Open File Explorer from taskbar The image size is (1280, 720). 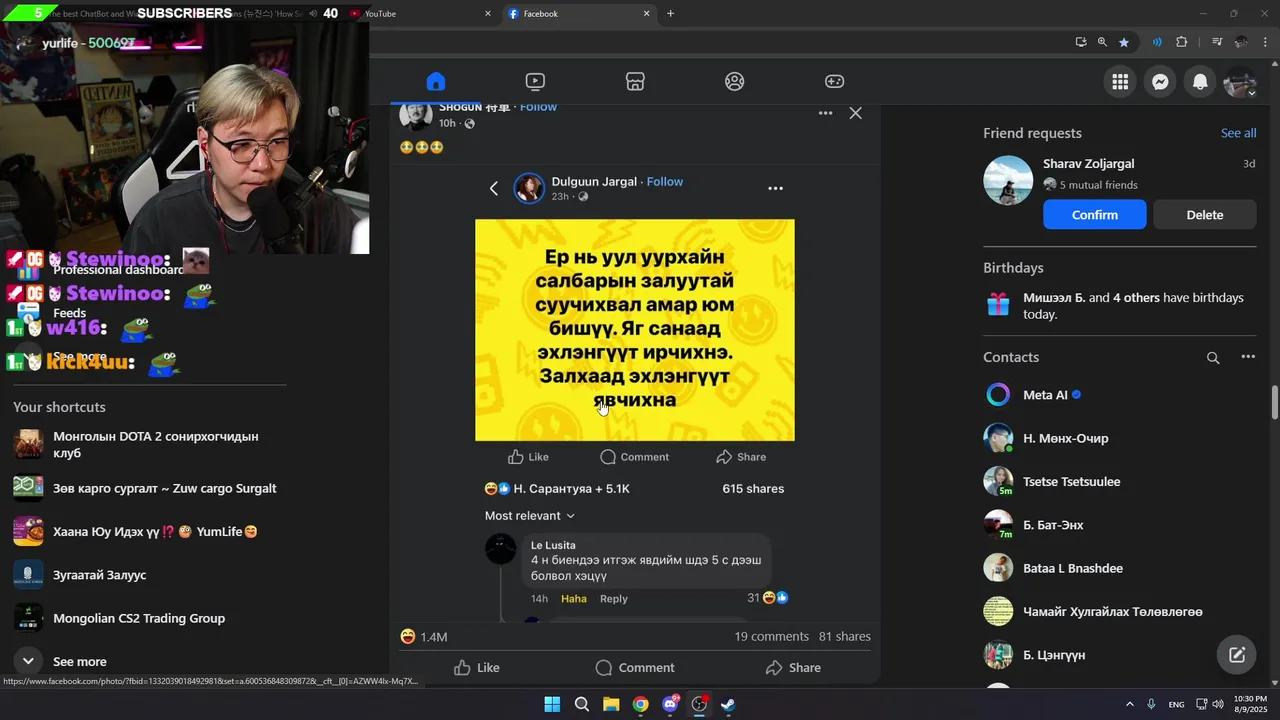pos(611,704)
